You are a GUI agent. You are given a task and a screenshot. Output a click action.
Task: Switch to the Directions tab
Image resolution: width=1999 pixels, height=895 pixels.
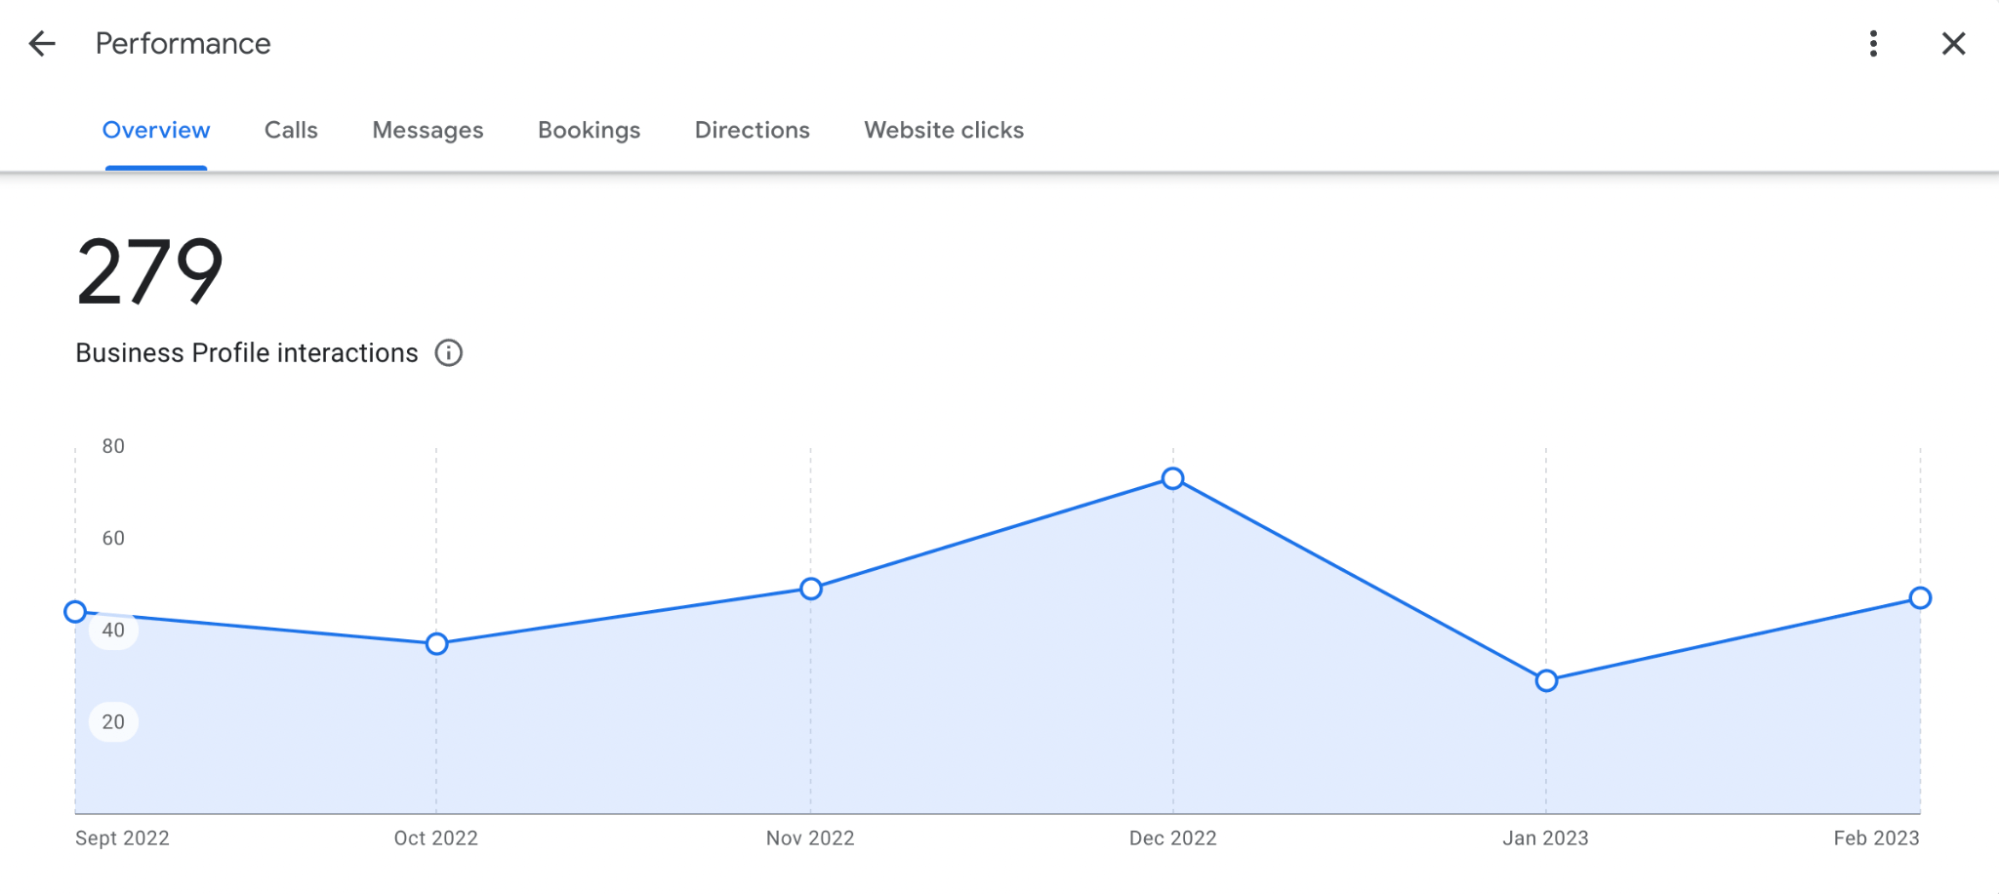[x=751, y=130]
